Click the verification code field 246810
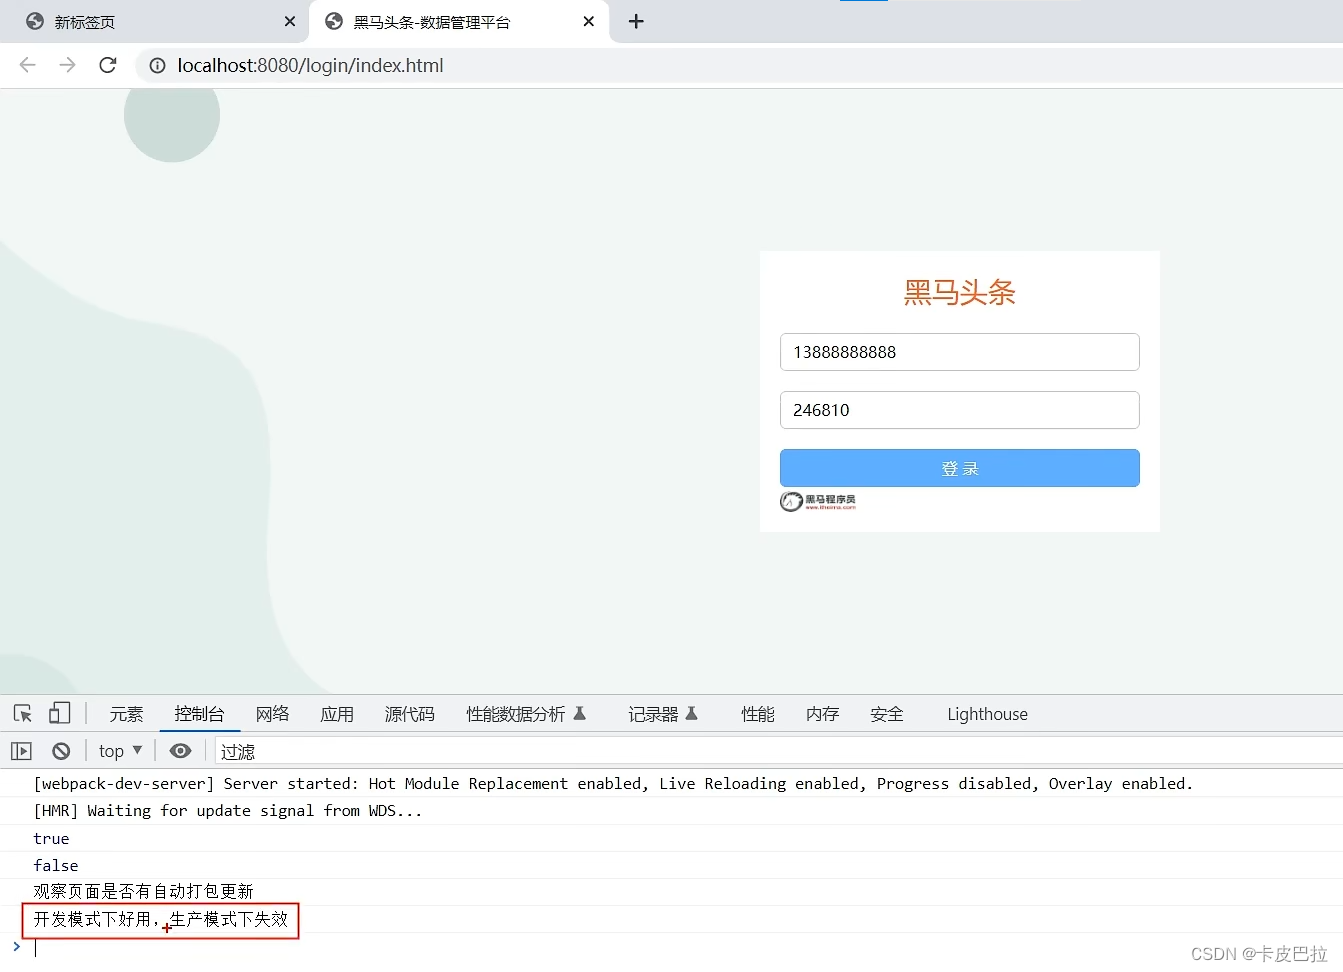 click(x=959, y=410)
